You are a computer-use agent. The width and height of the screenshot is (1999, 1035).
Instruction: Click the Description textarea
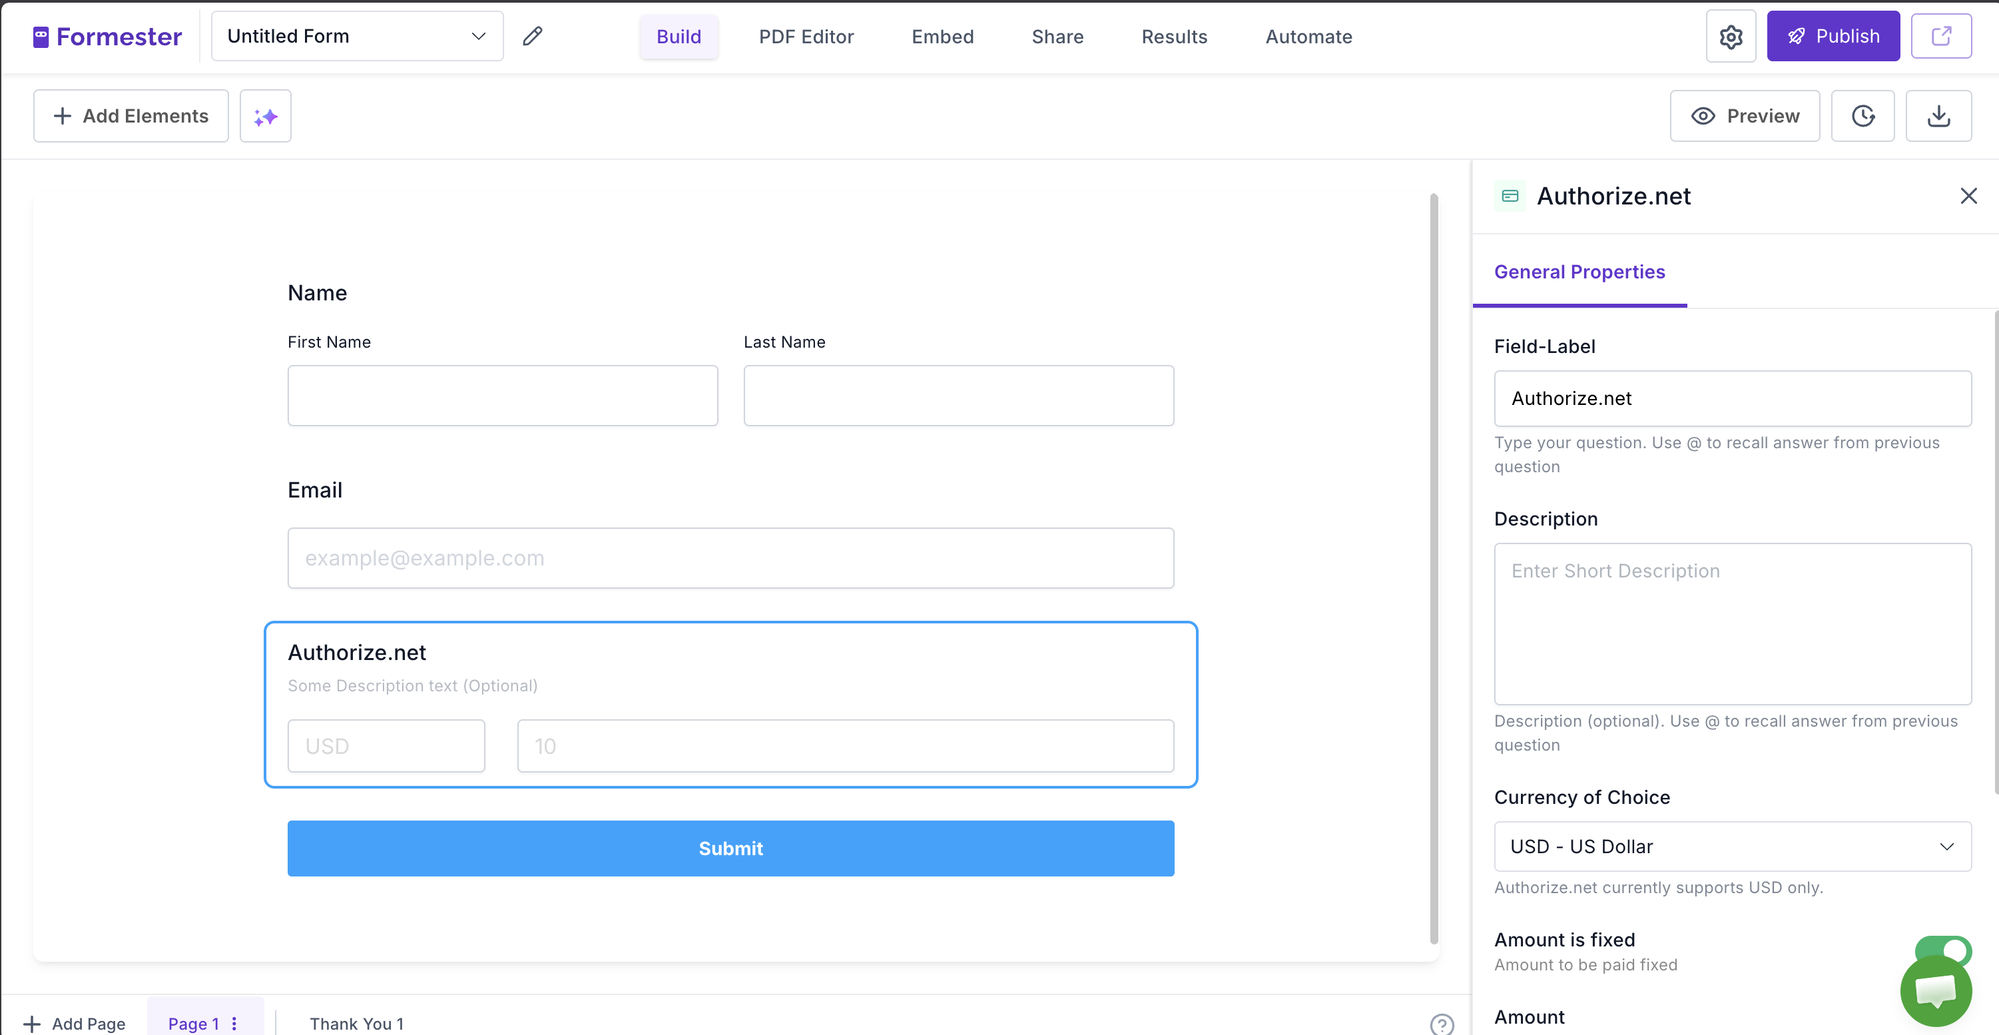pyautogui.click(x=1732, y=624)
